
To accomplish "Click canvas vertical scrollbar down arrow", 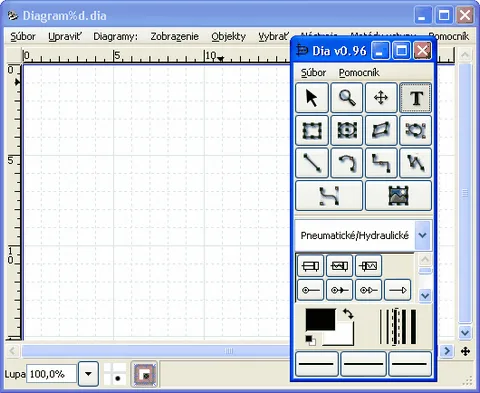I will click(x=465, y=332).
